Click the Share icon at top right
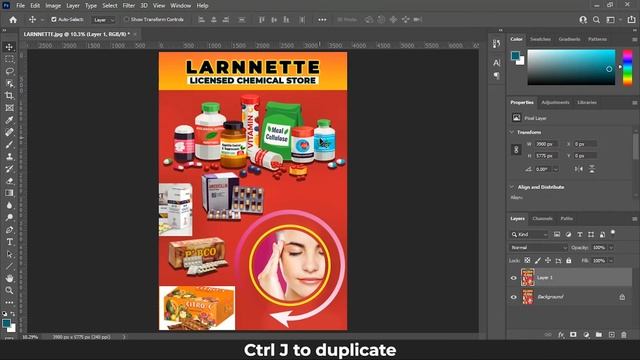This screenshot has height=360, width=640. [x=631, y=20]
